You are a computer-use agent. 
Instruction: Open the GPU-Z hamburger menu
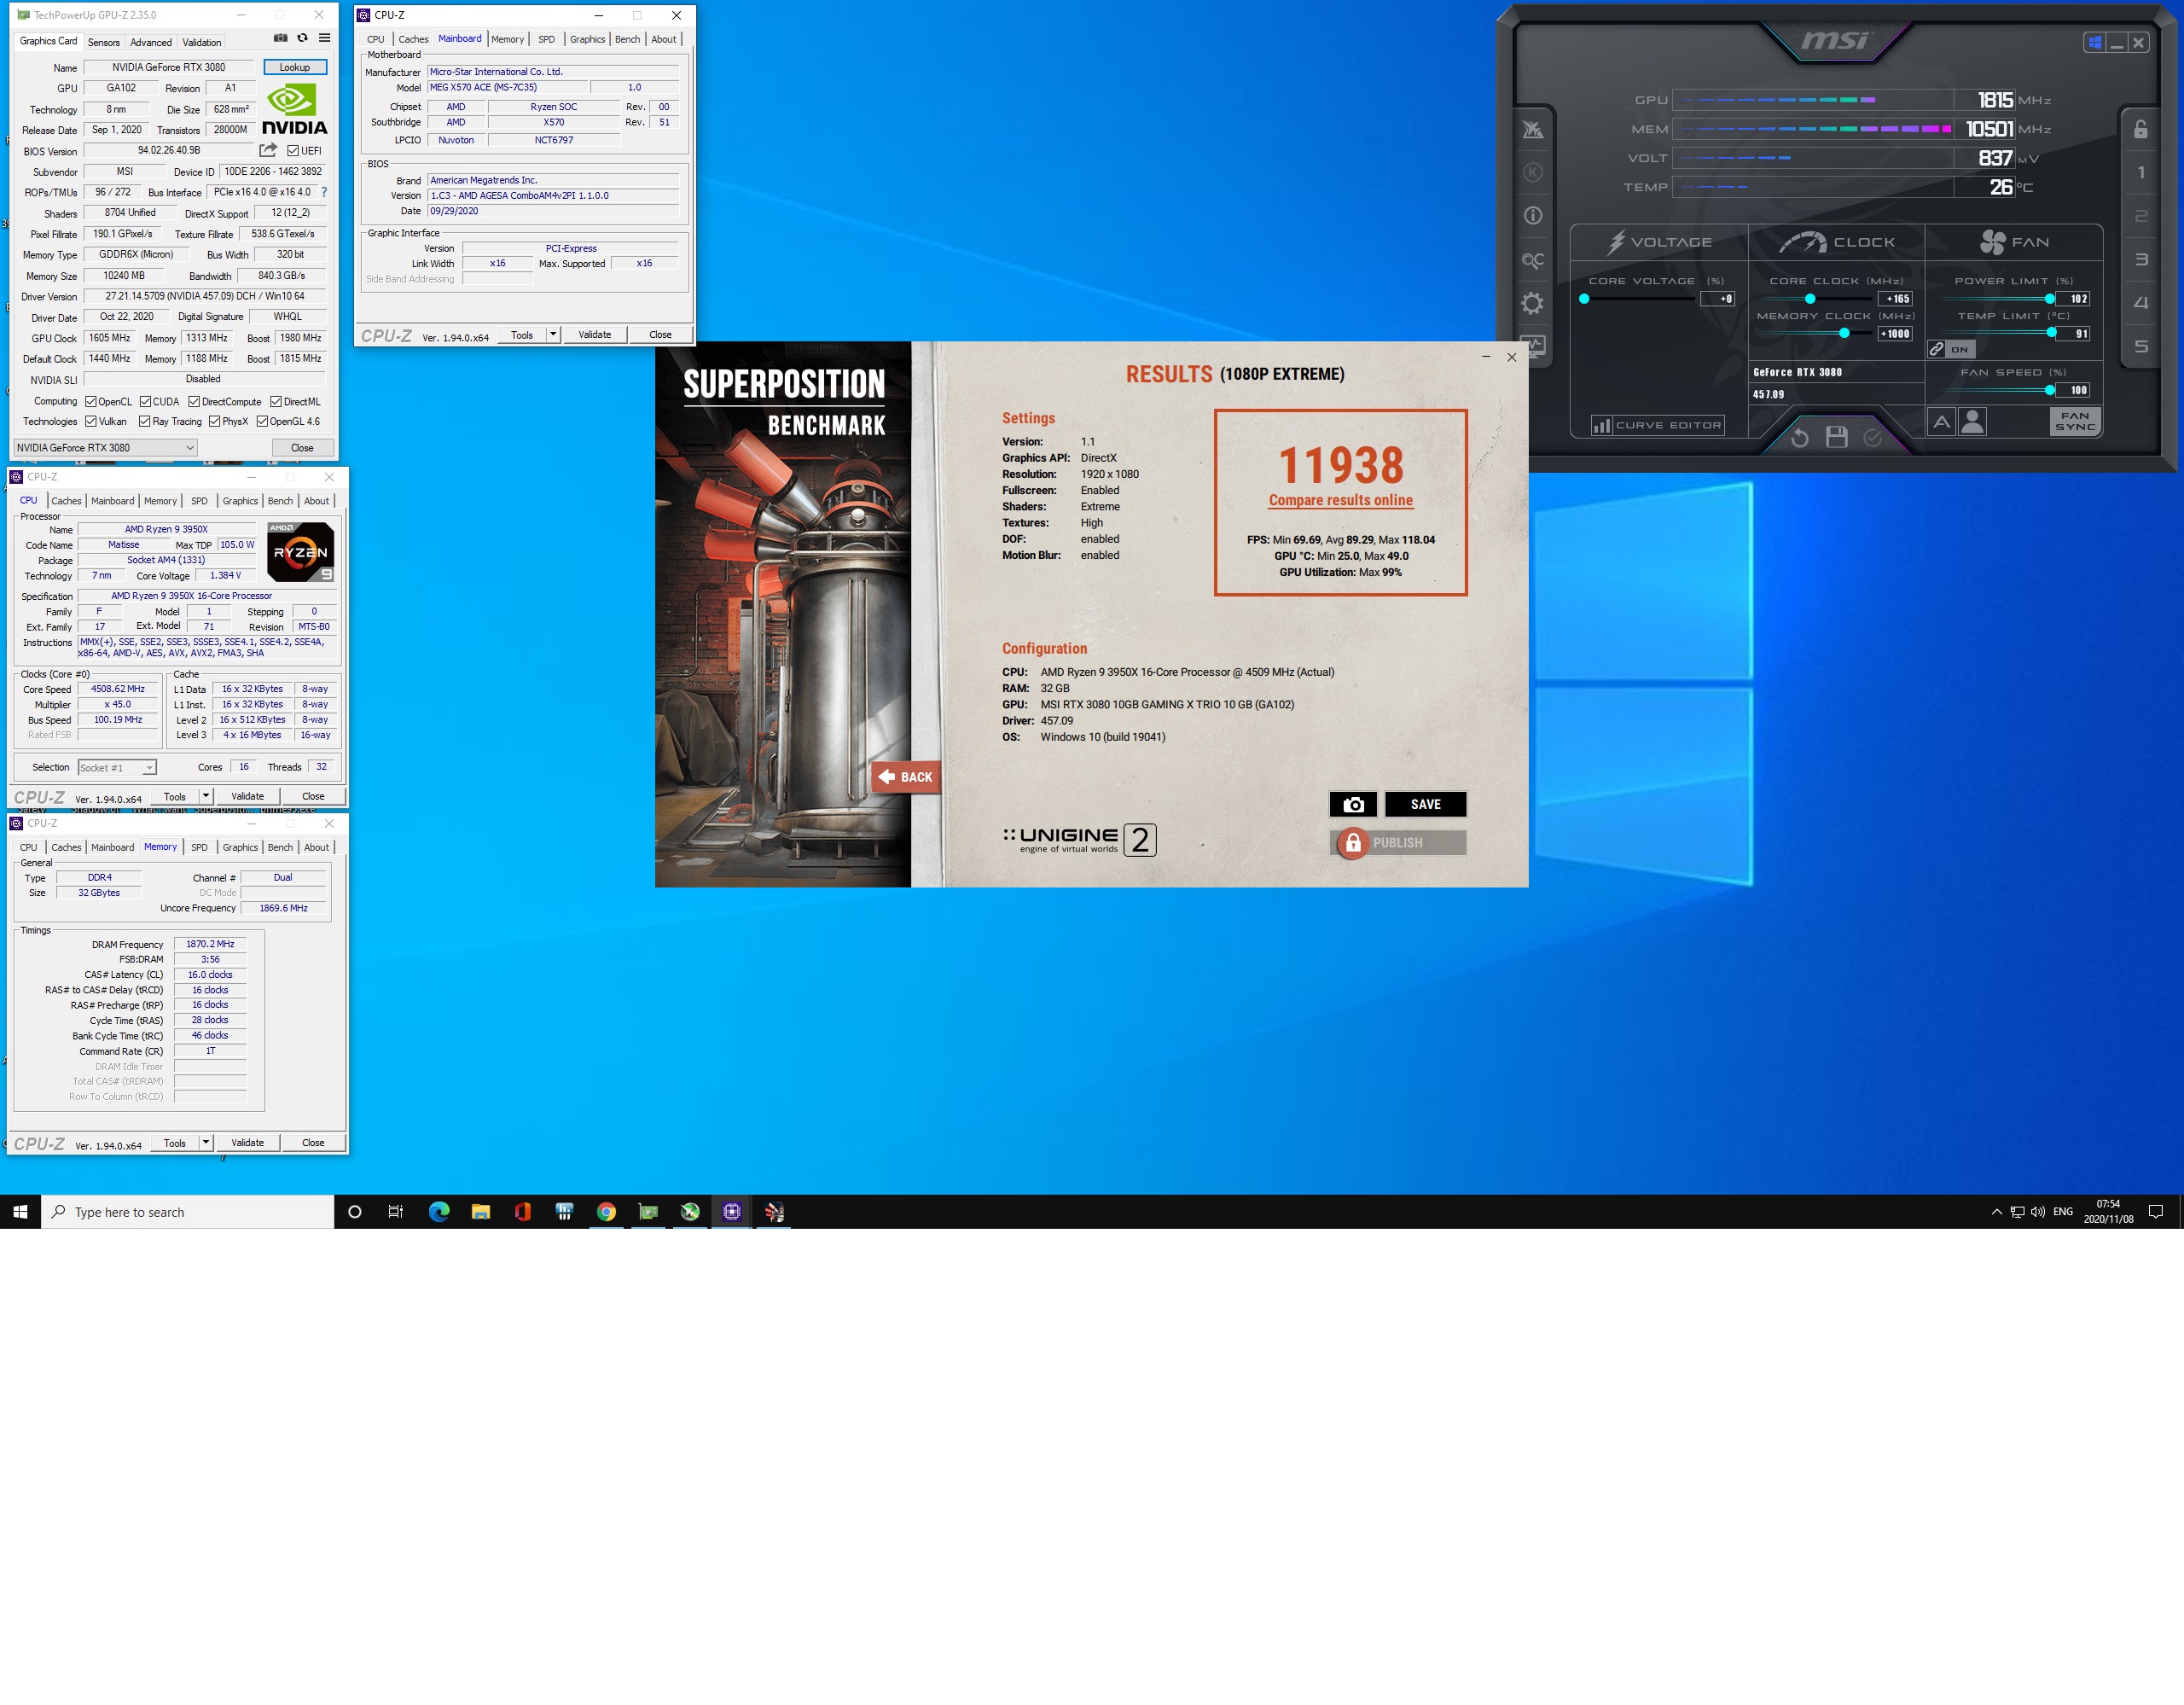click(x=325, y=38)
